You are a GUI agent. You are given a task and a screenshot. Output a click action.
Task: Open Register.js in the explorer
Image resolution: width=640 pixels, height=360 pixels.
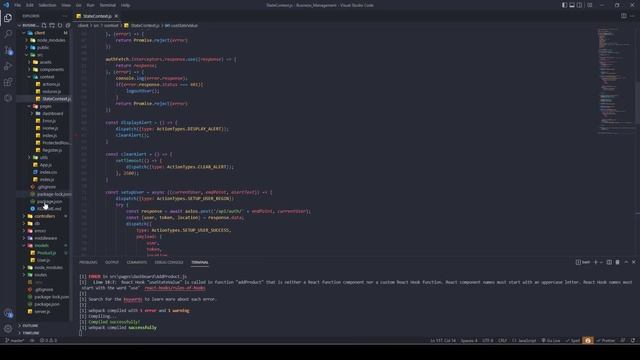click(x=52, y=150)
